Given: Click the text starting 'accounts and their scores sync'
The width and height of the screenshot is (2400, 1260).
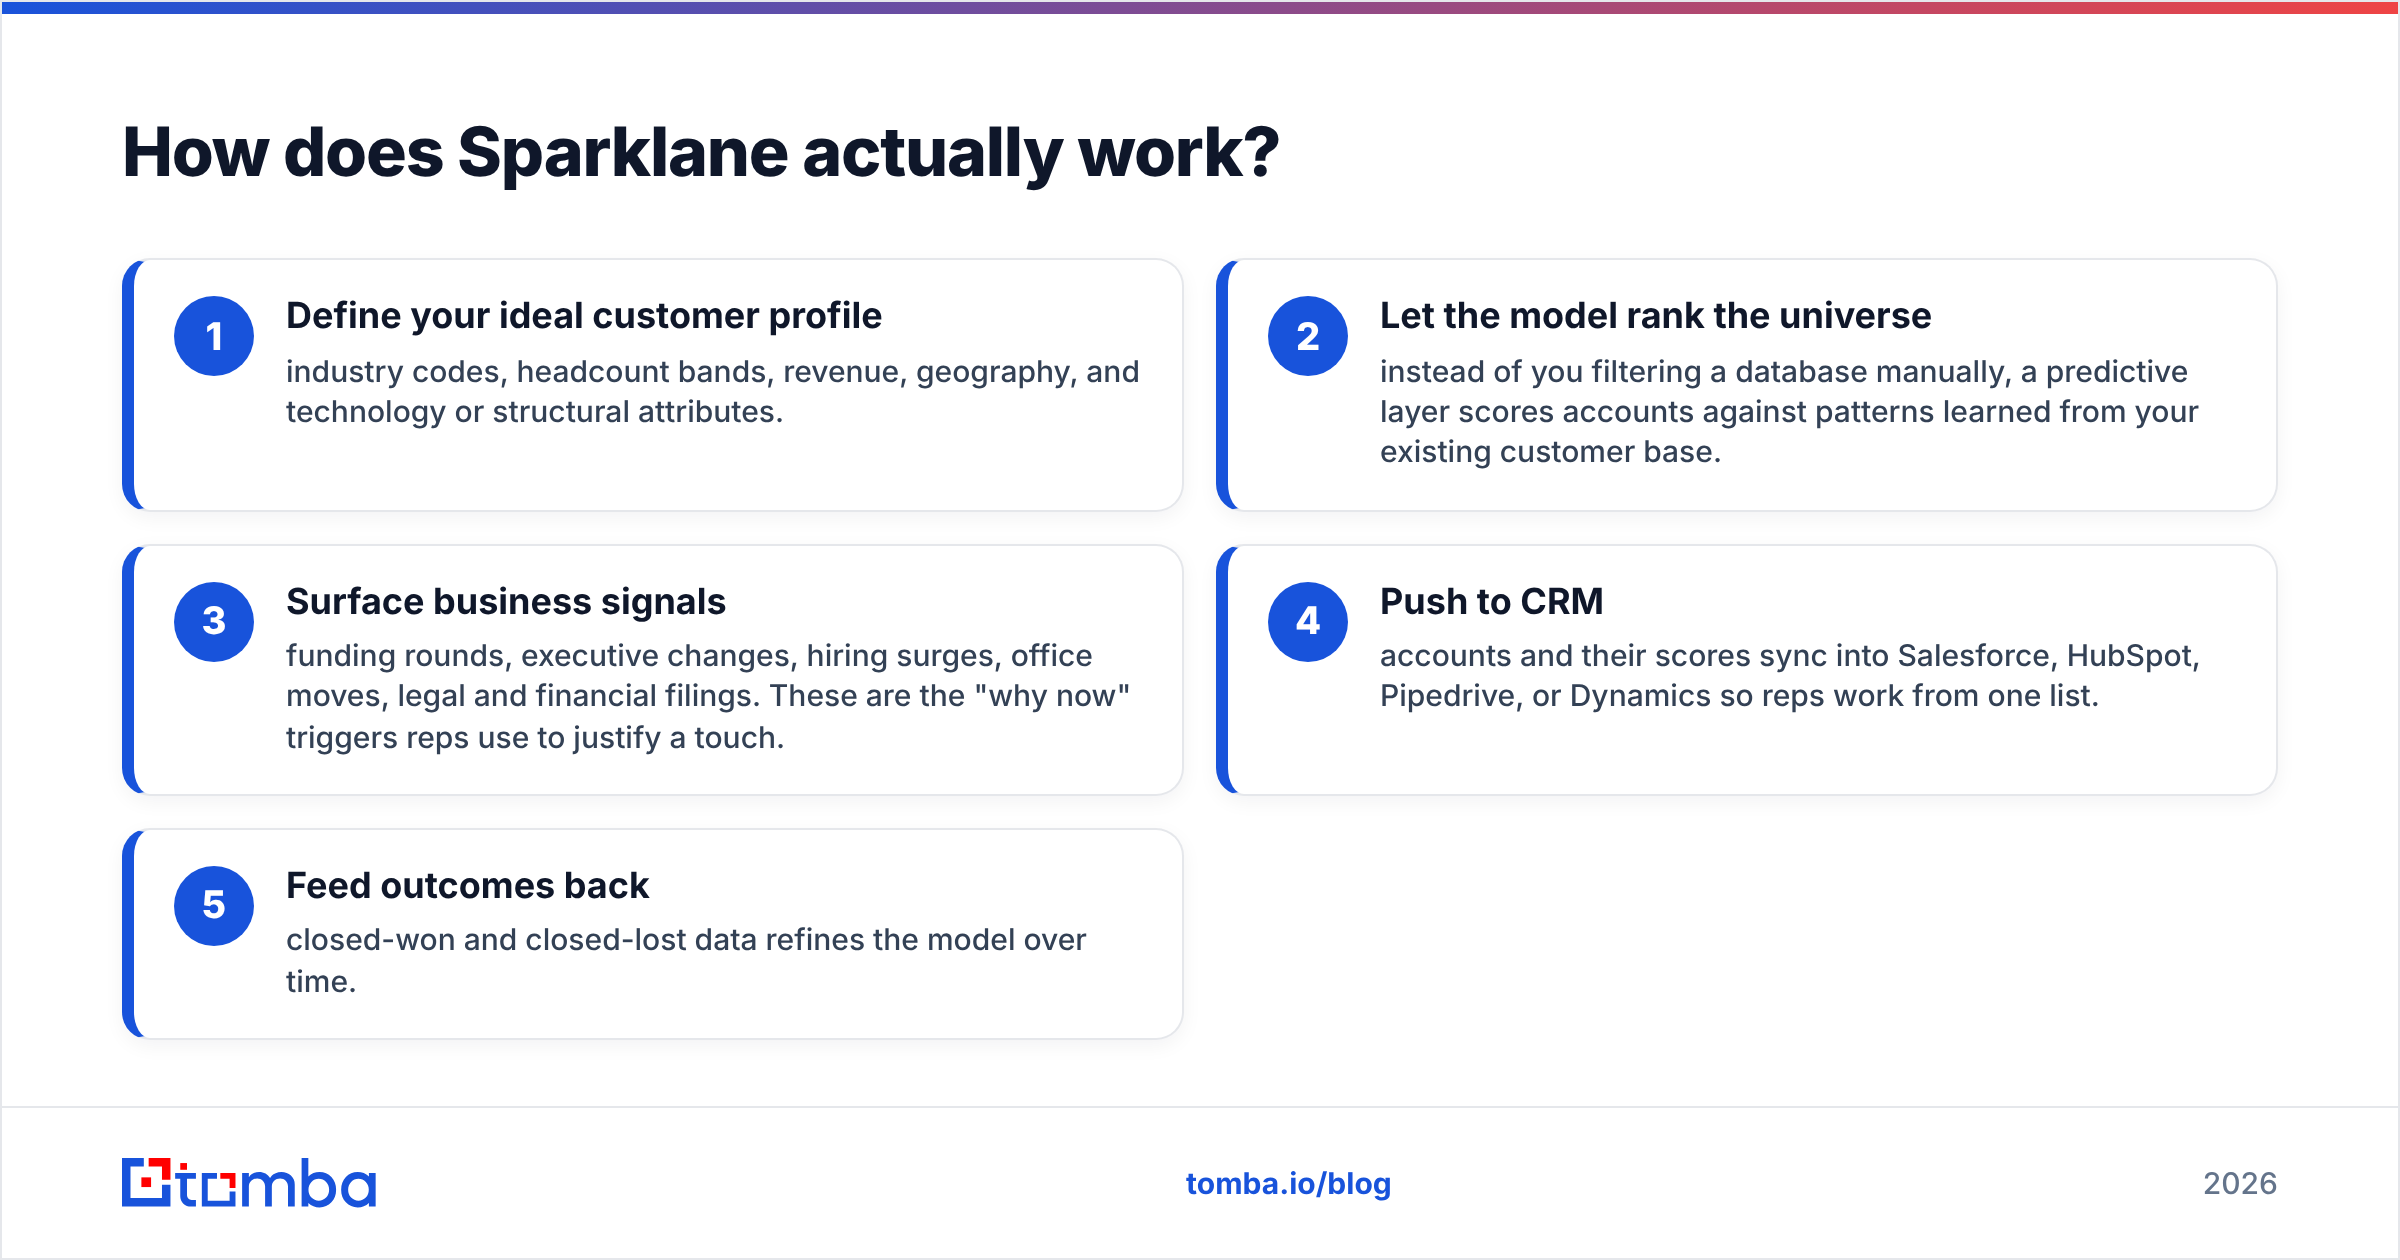Looking at the screenshot, I should point(1790,676).
